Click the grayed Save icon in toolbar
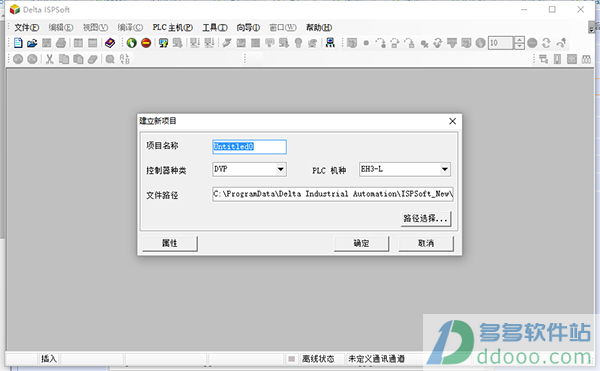 (47, 43)
